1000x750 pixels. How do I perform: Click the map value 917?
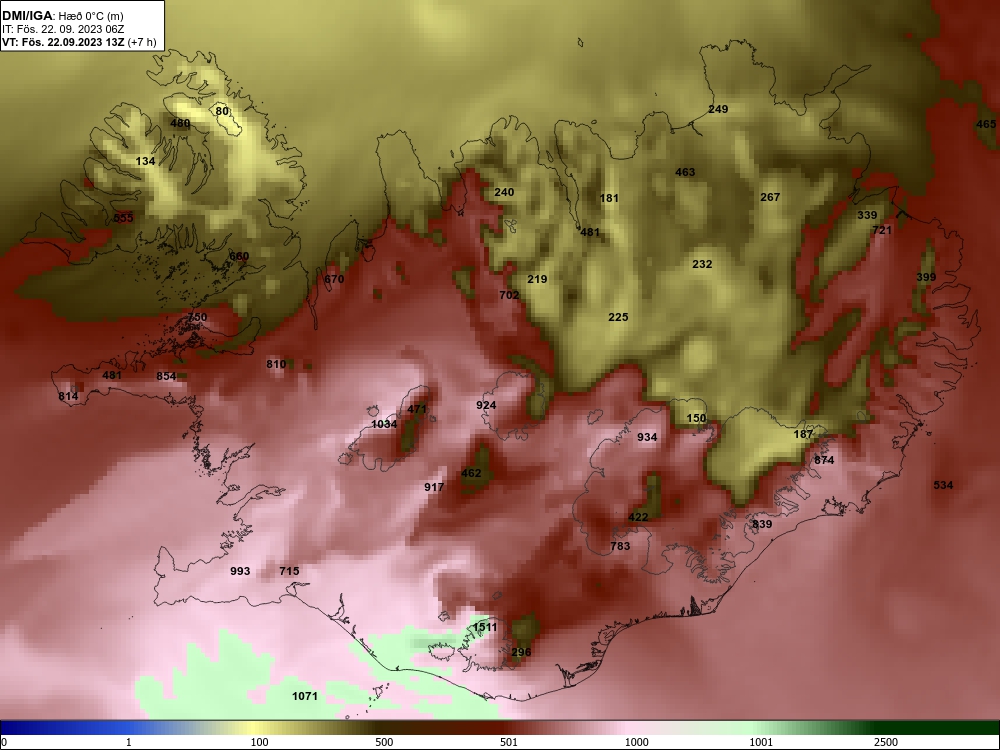[x=434, y=487]
